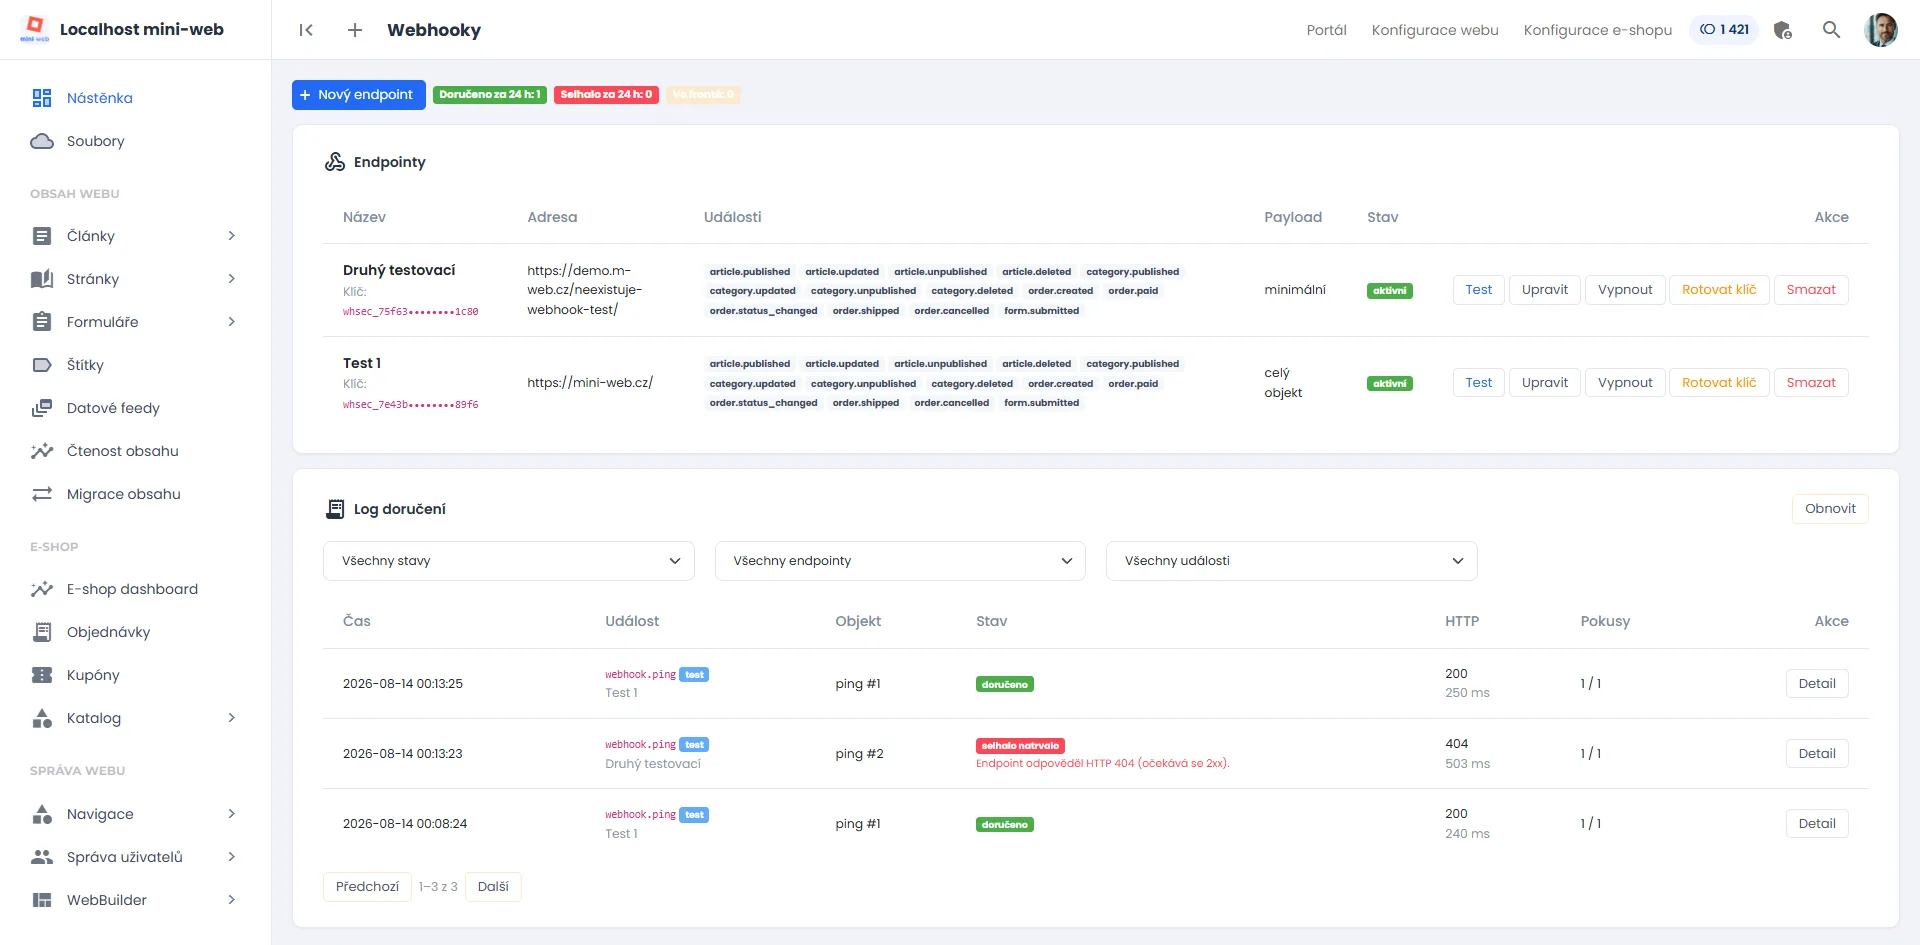Click the Log doručení receipt icon

click(x=335, y=509)
